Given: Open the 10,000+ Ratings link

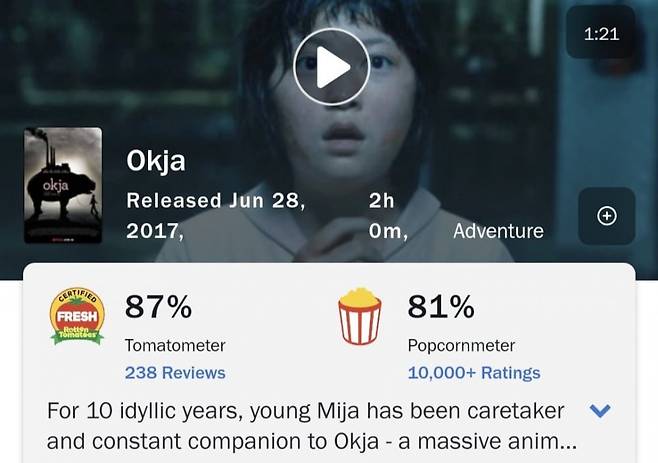Looking at the screenshot, I should coord(474,372).
